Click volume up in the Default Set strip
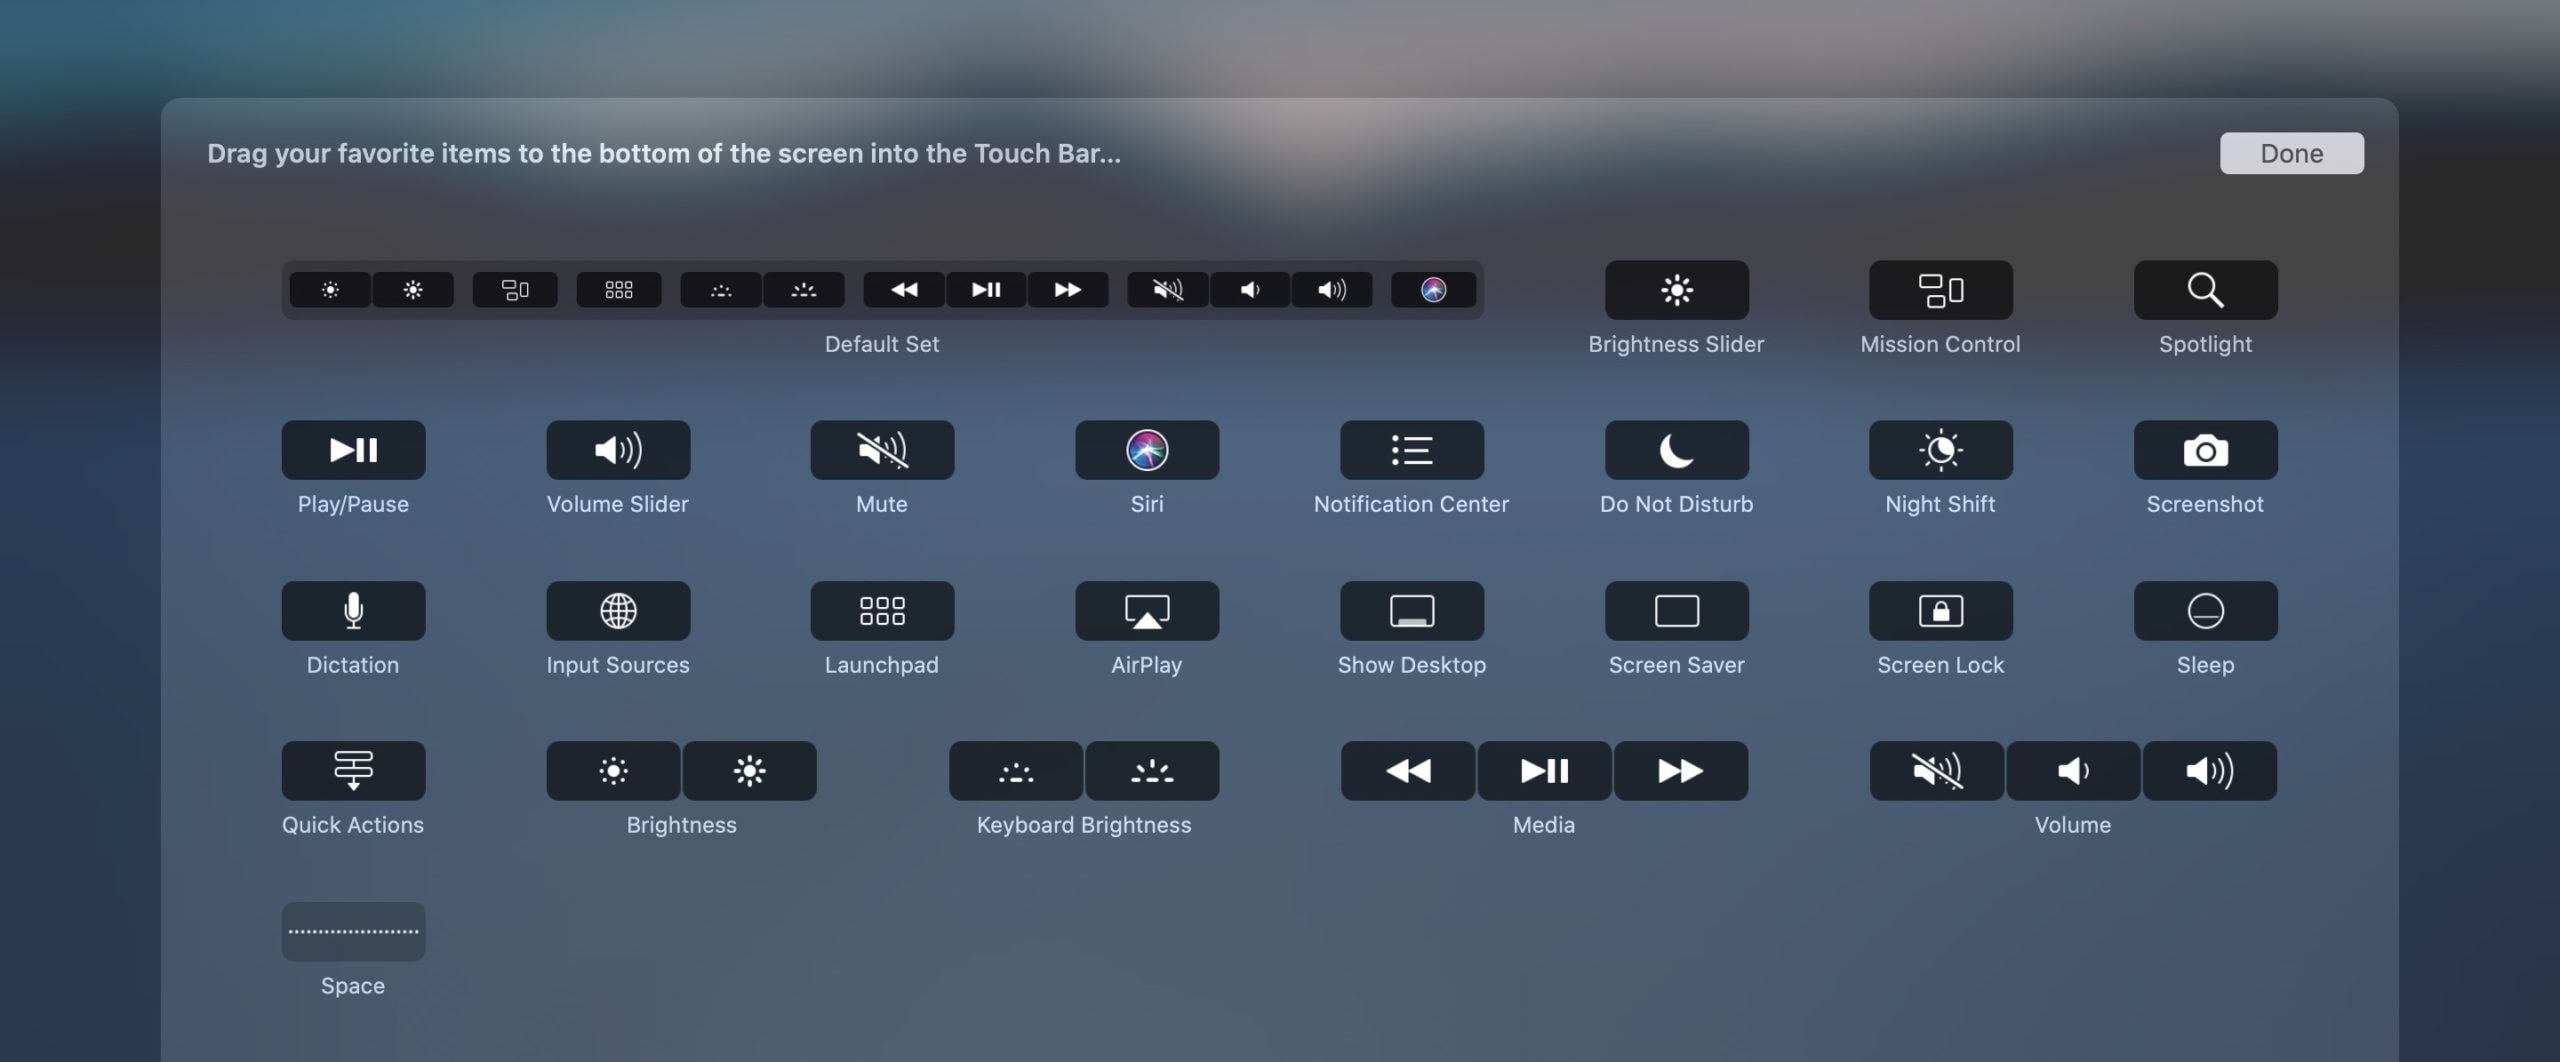2560x1062 pixels. 1332,290
